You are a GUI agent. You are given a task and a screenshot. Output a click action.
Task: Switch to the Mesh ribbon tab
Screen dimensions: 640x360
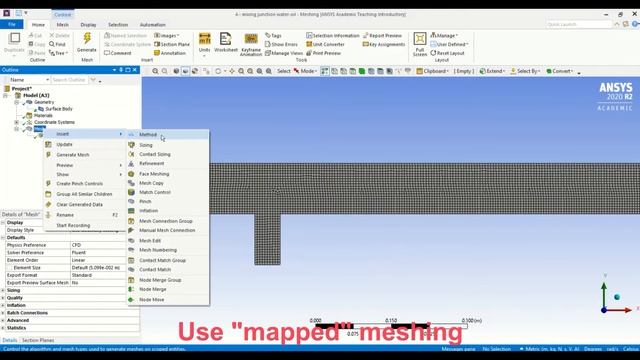click(x=62, y=24)
